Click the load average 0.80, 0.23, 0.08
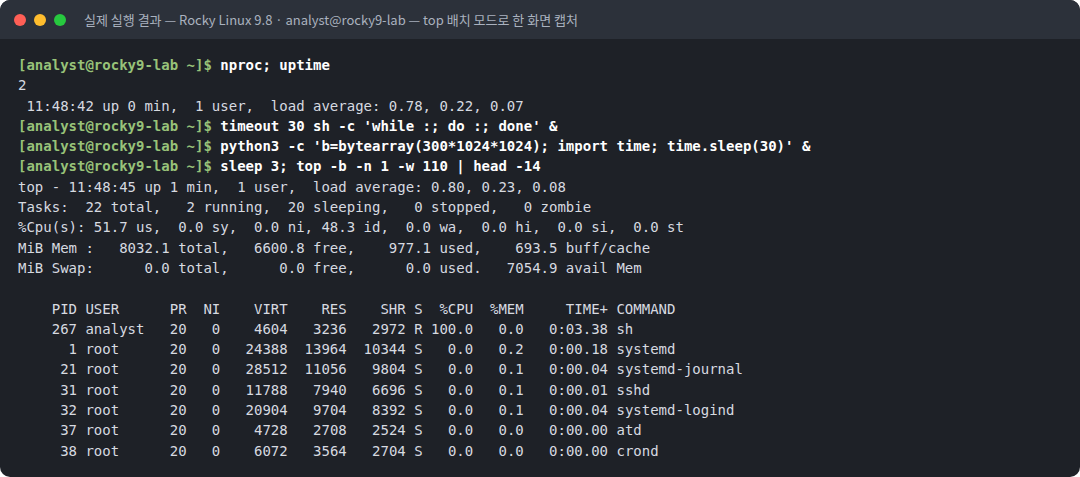 [x=439, y=188]
